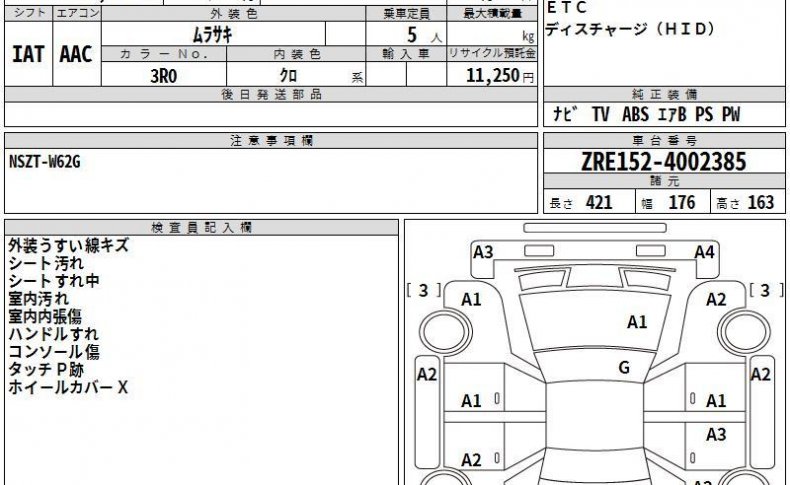The image size is (790, 485).
Task: Click TV in genuine equipment row
Action: point(601,114)
